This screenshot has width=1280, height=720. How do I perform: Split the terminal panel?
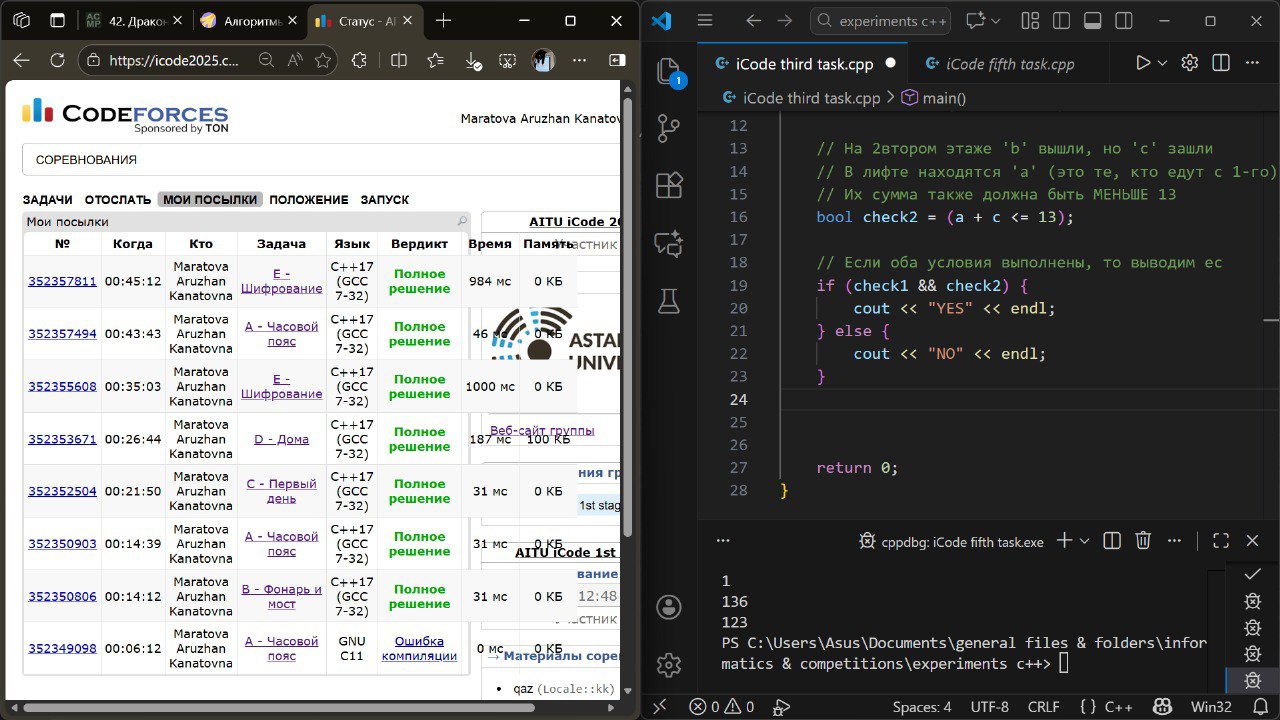tap(1111, 541)
